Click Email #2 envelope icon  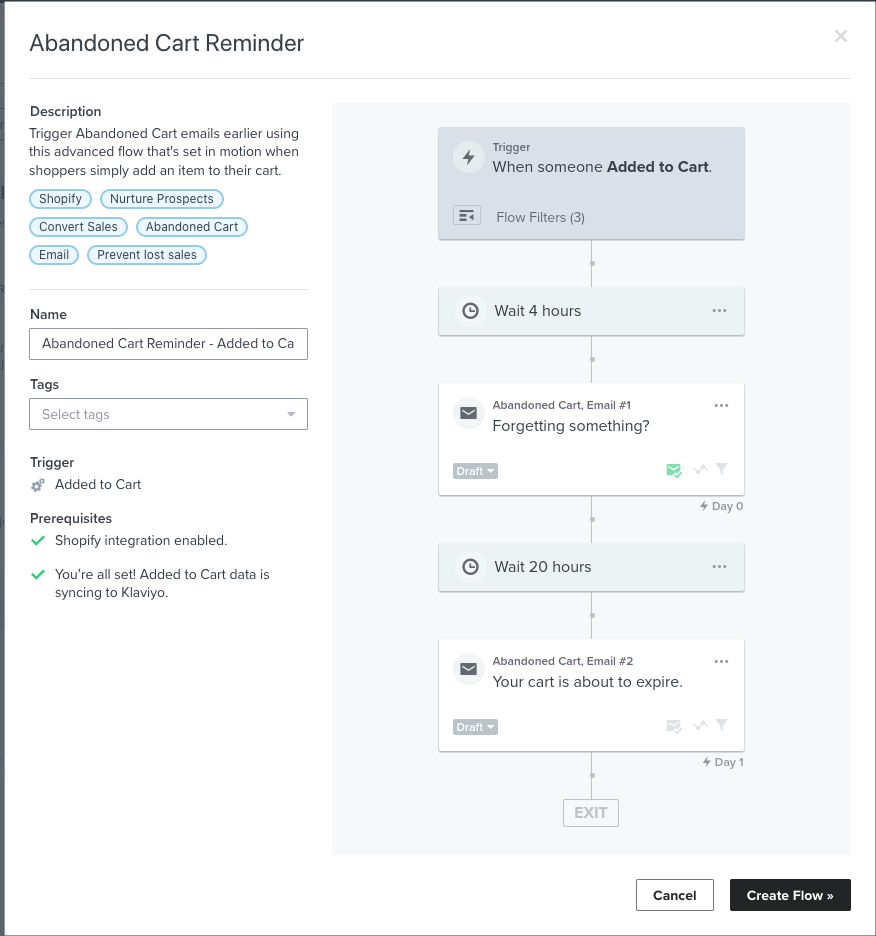click(469, 669)
